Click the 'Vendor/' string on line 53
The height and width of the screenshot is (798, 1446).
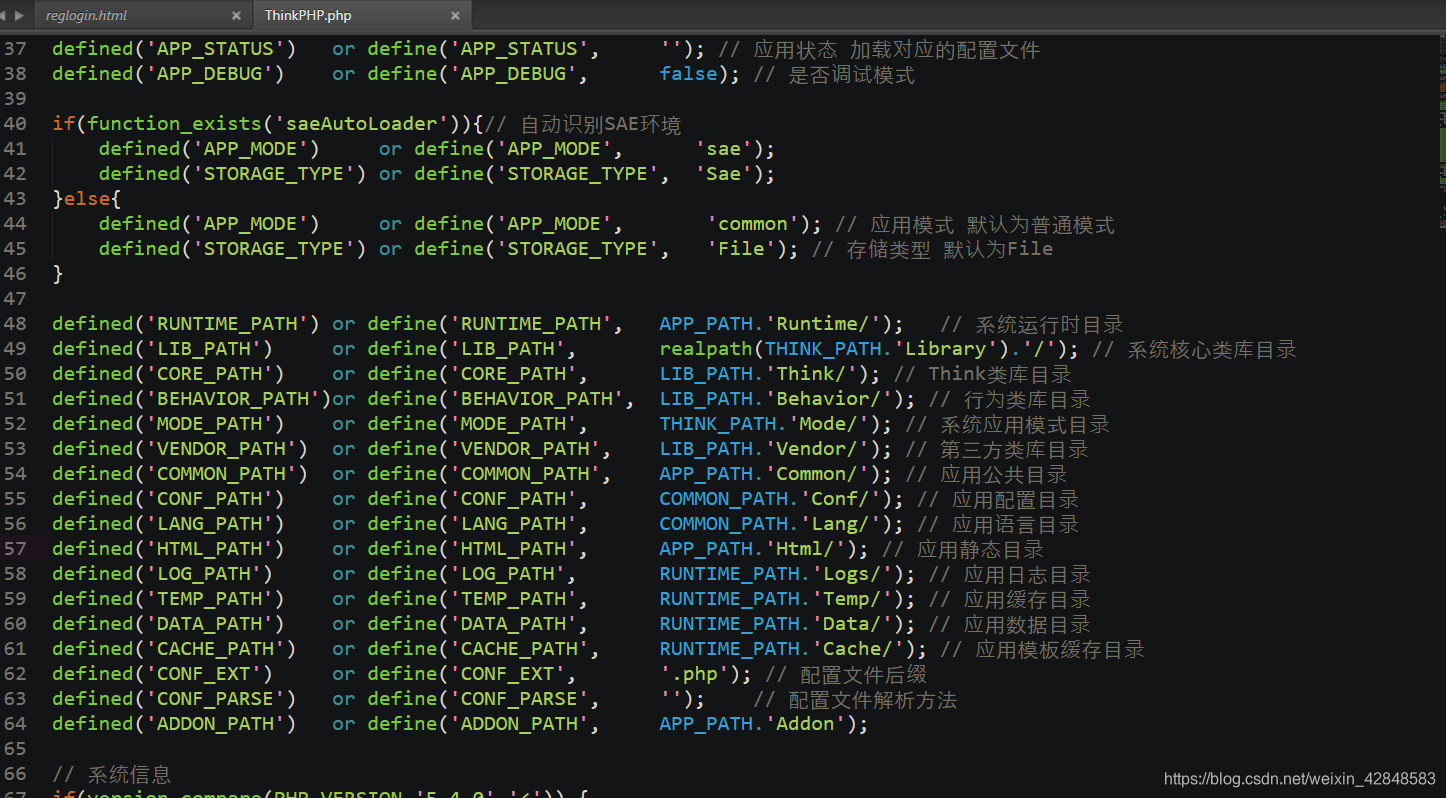[817, 449]
